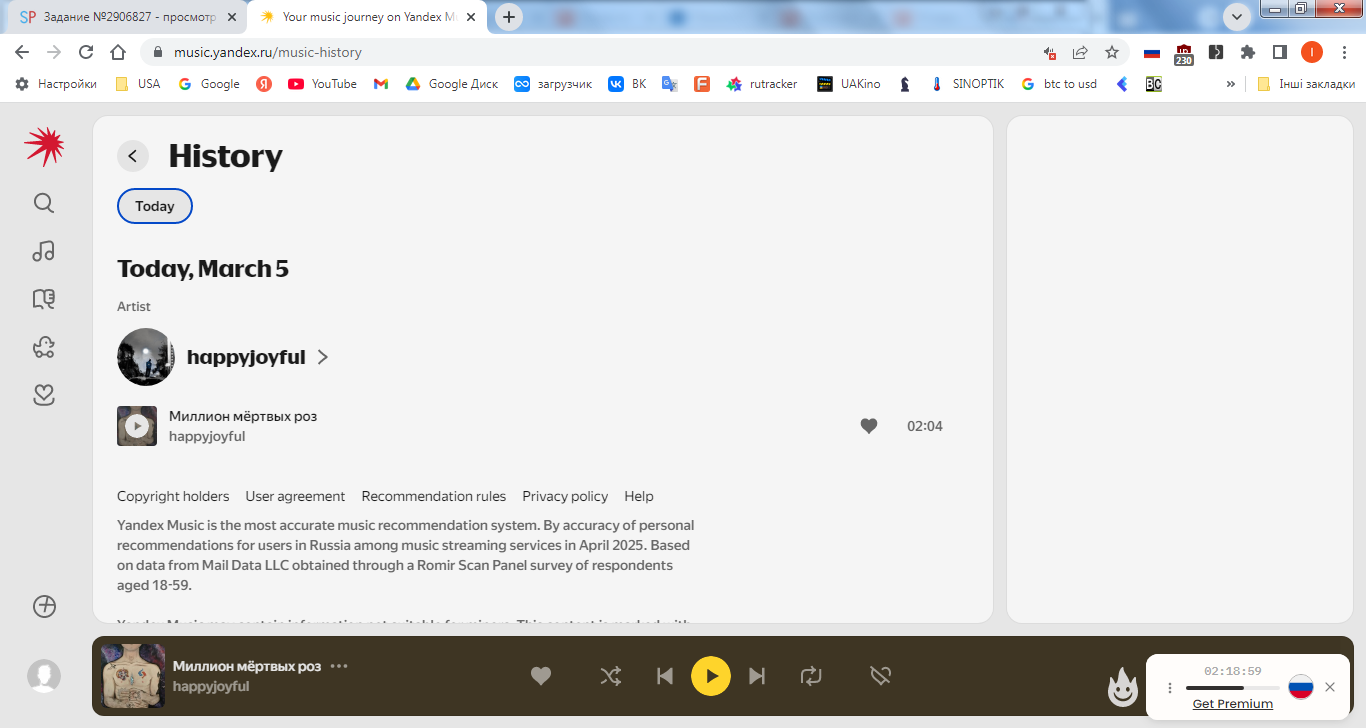1366x728 pixels.
Task: Open the kids toy sidebar section
Action: [x=44, y=347]
